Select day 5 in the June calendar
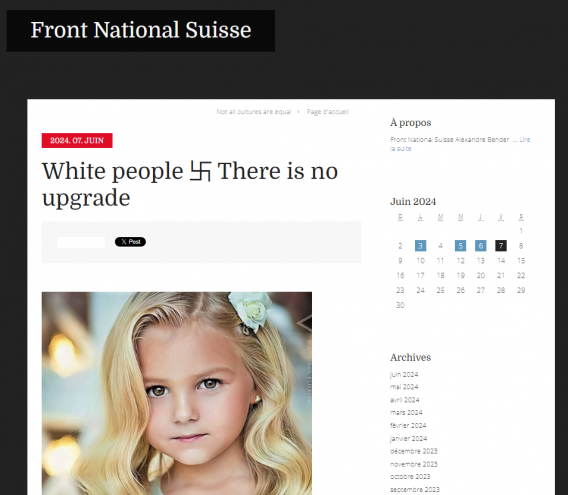 tap(460, 246)
